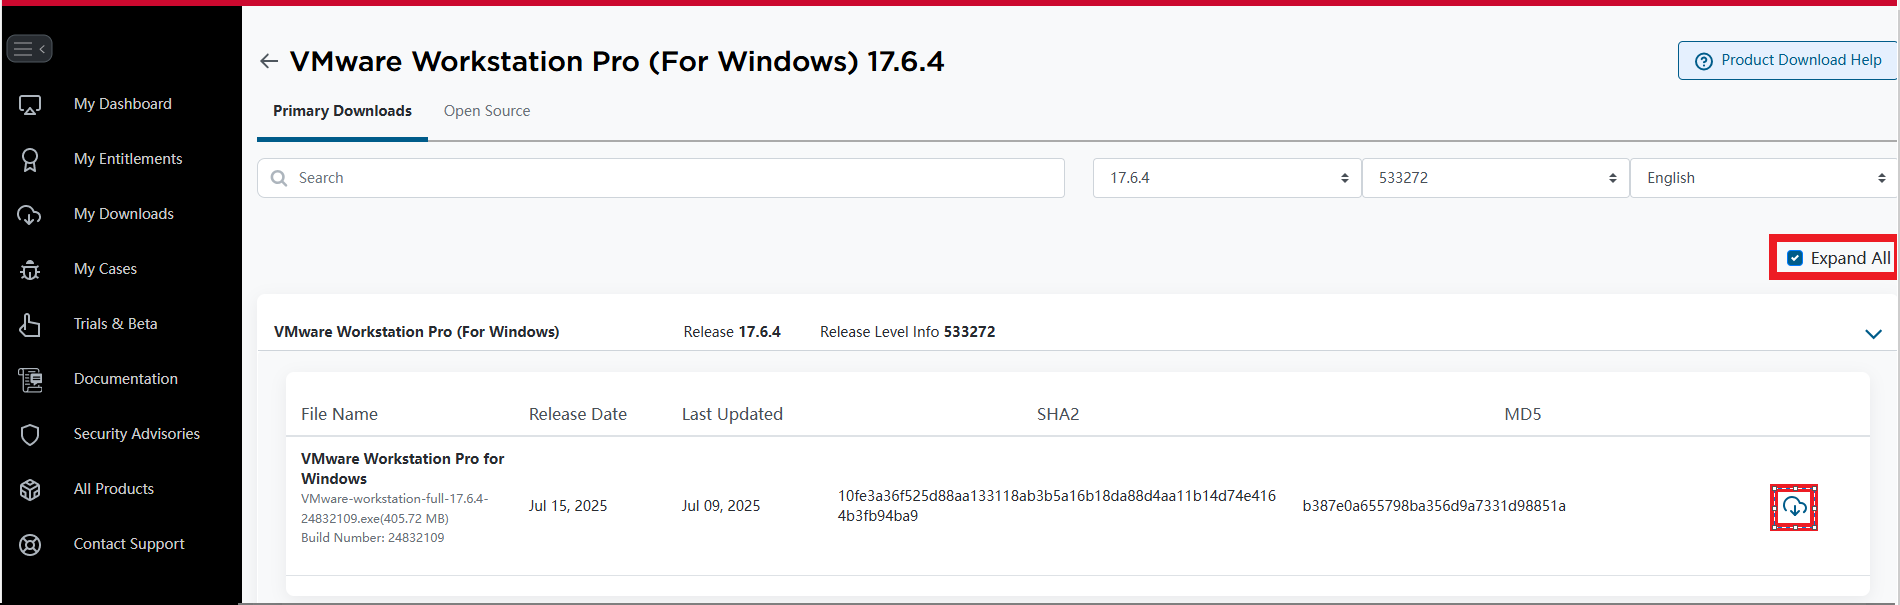This screenshot has height=605, width=1900.
Task: Click the Search input field
Action: coord(661,178)
